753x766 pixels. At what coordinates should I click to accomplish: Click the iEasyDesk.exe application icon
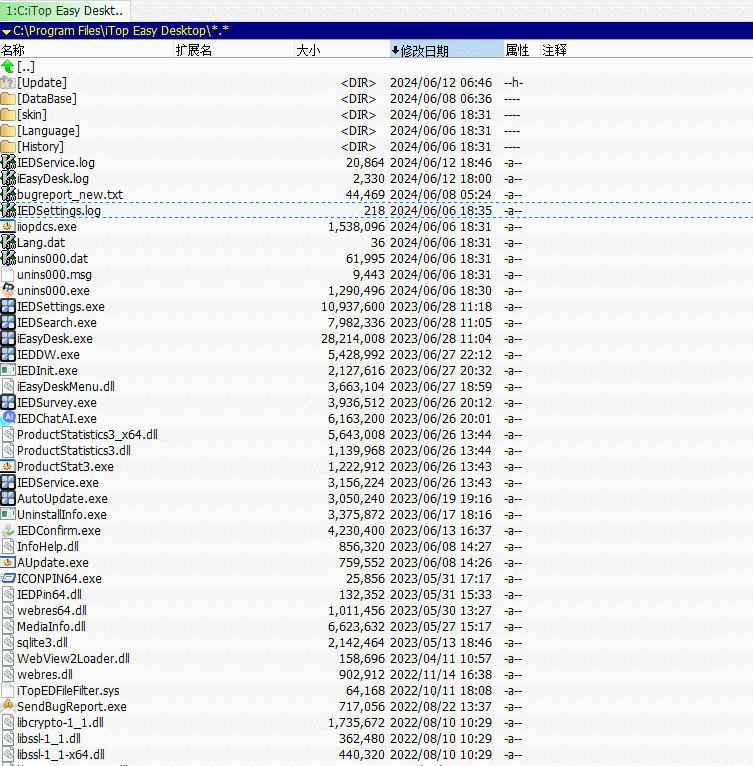tap(8, 339)
